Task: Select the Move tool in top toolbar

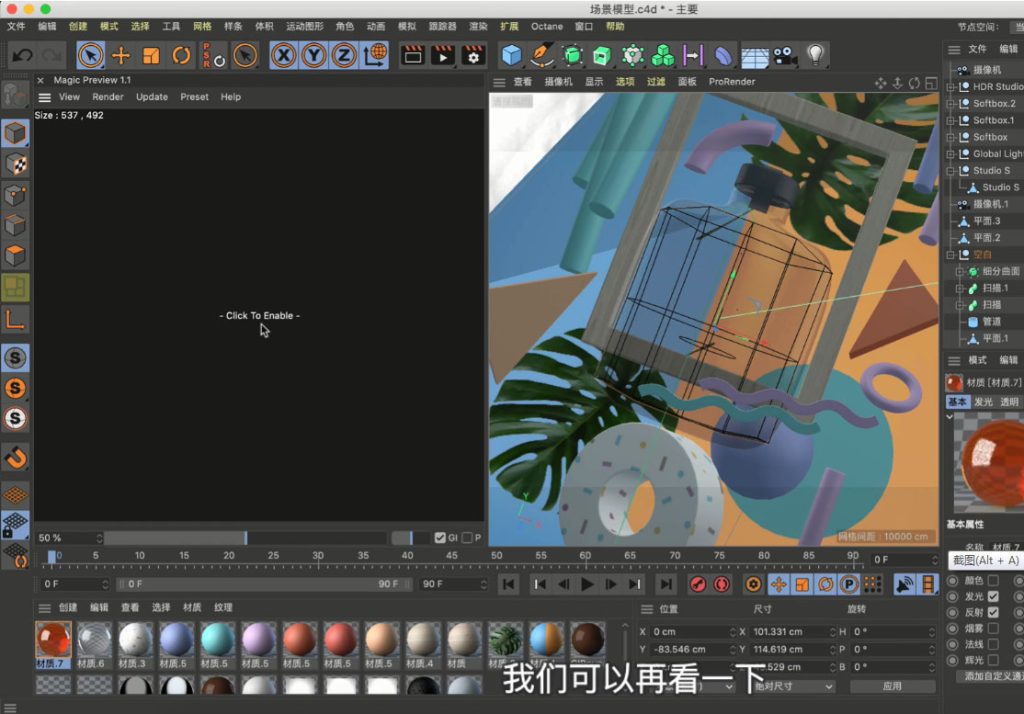Action: coord(121,56)
